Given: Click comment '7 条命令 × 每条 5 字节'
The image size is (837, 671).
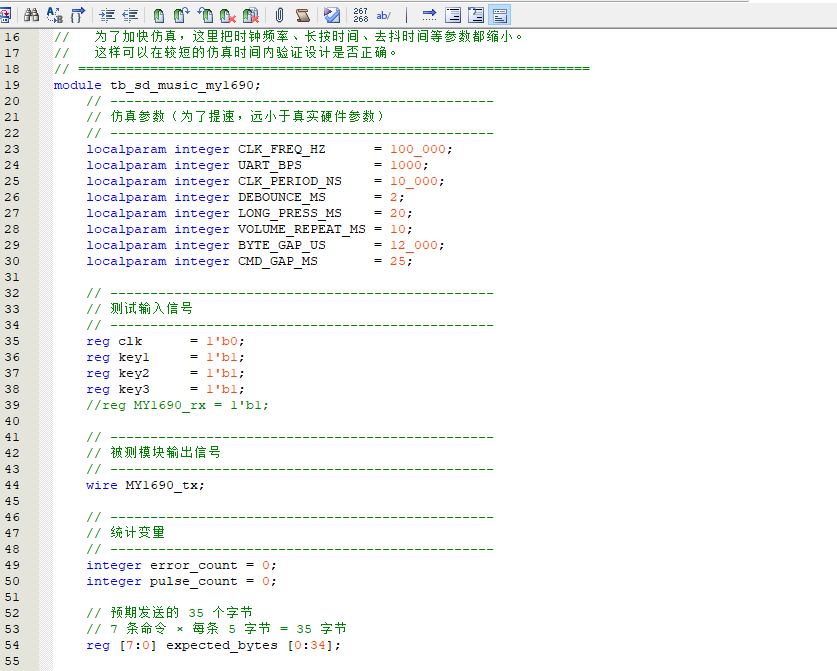Looking at the screenshot, I should [191, 629].
